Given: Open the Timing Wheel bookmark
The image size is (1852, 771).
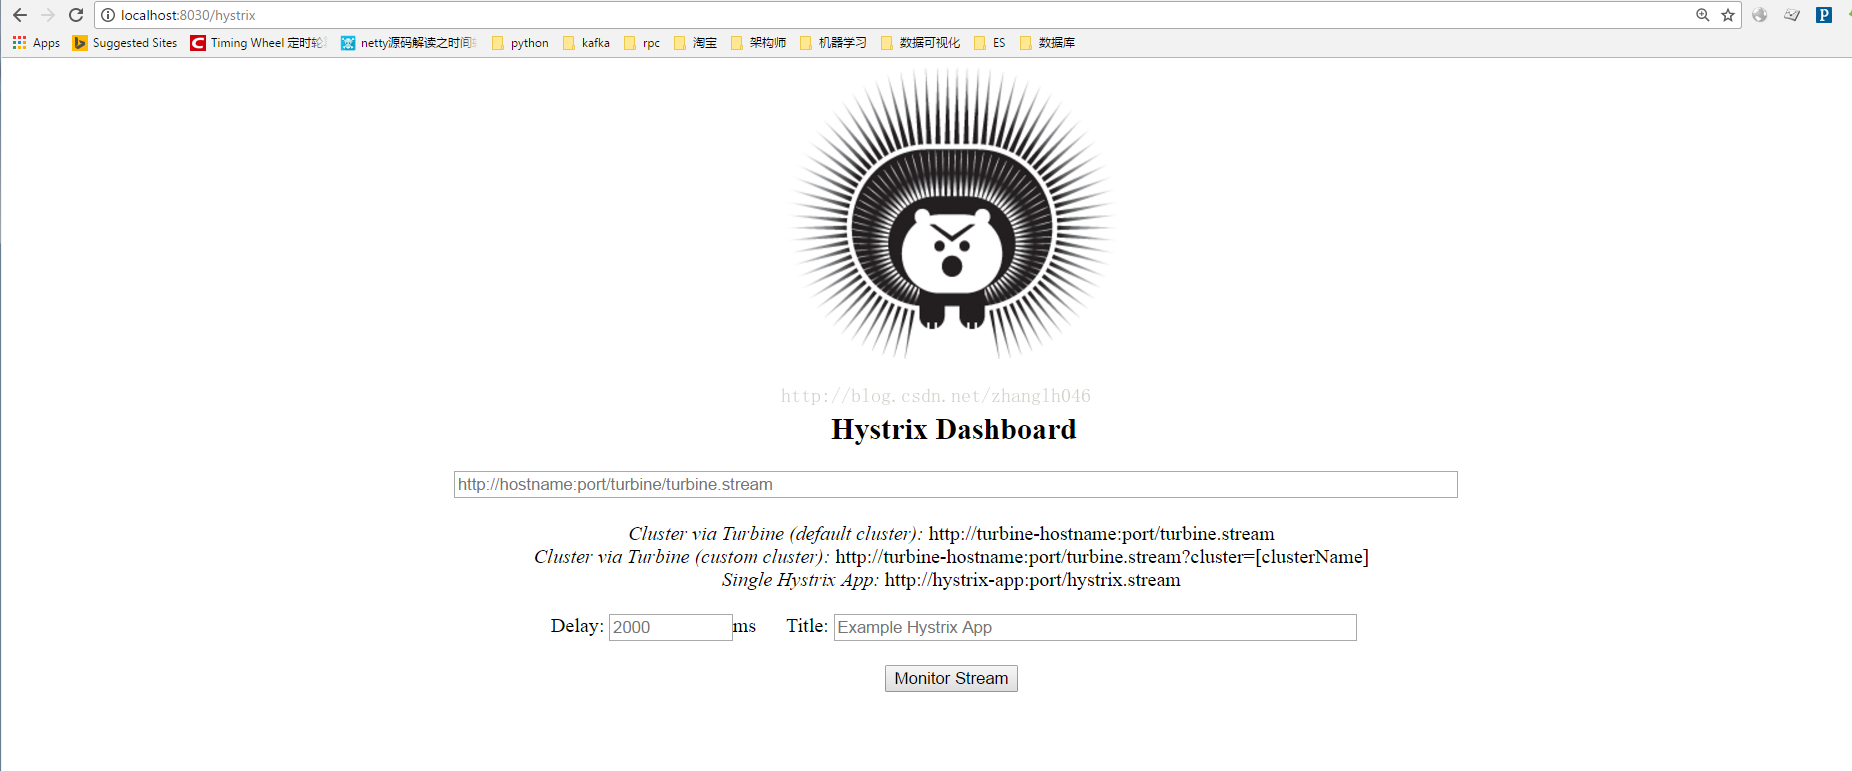Looking at the screenshot, I should [x=258, y=43].
